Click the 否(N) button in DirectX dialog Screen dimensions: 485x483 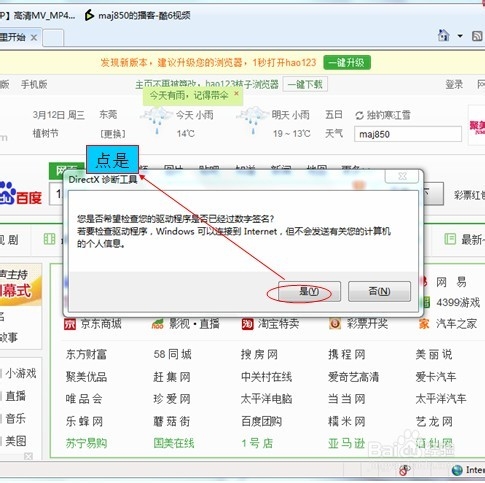pos(379,291)
